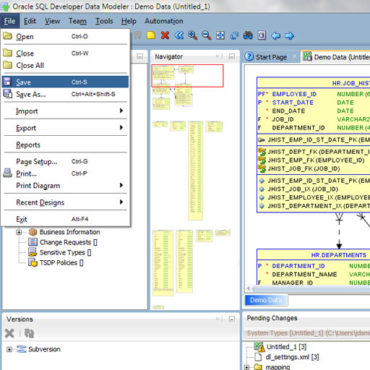The width and height of the screenshot is (370, 370).
Task: Switch to the Demo Data (Untitled) tab
Action: pos(335,57)
